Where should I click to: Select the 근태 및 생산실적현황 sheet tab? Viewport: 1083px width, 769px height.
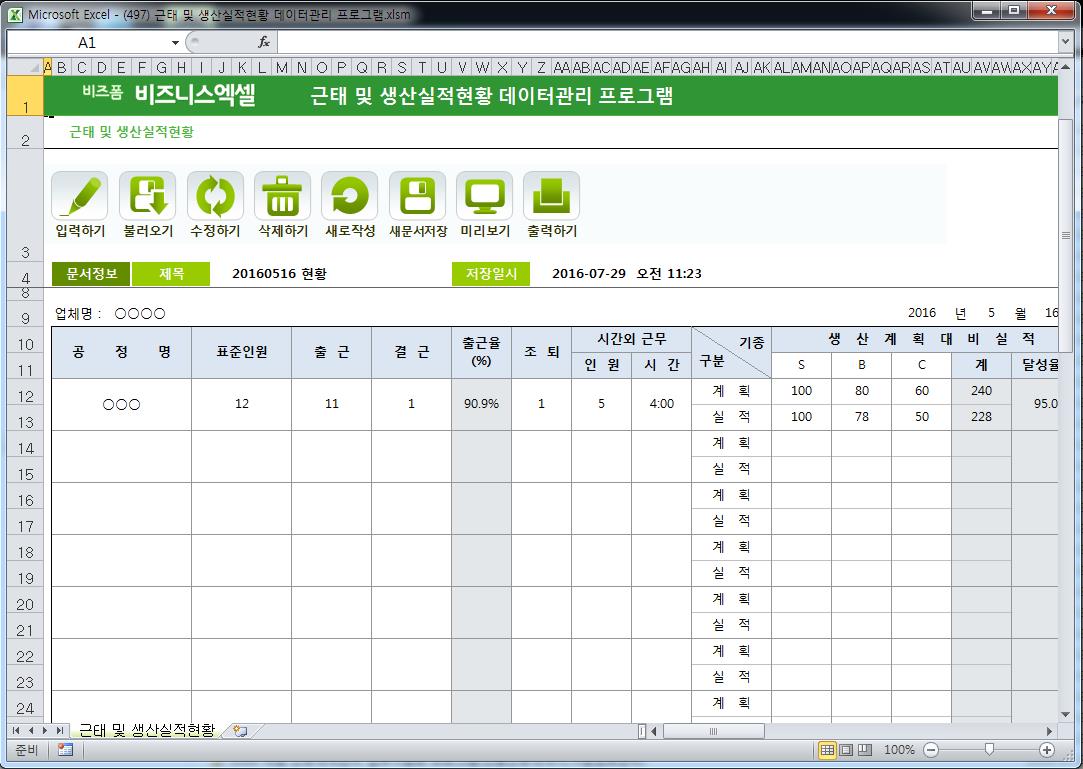[x=147, y=730]
